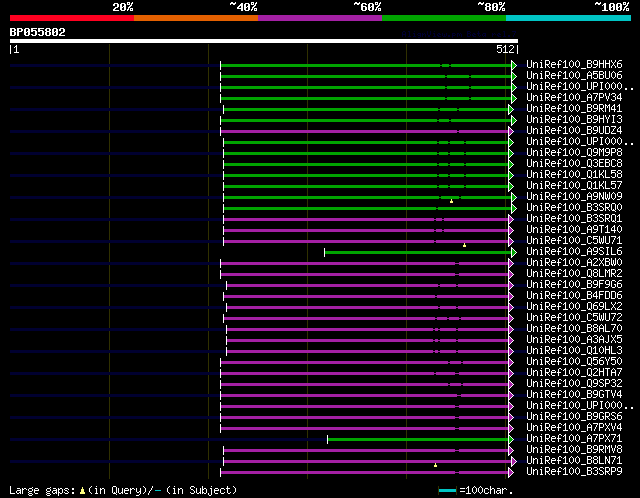
Task: Click the orange ~40% segment of the legend
Action: 196,18
